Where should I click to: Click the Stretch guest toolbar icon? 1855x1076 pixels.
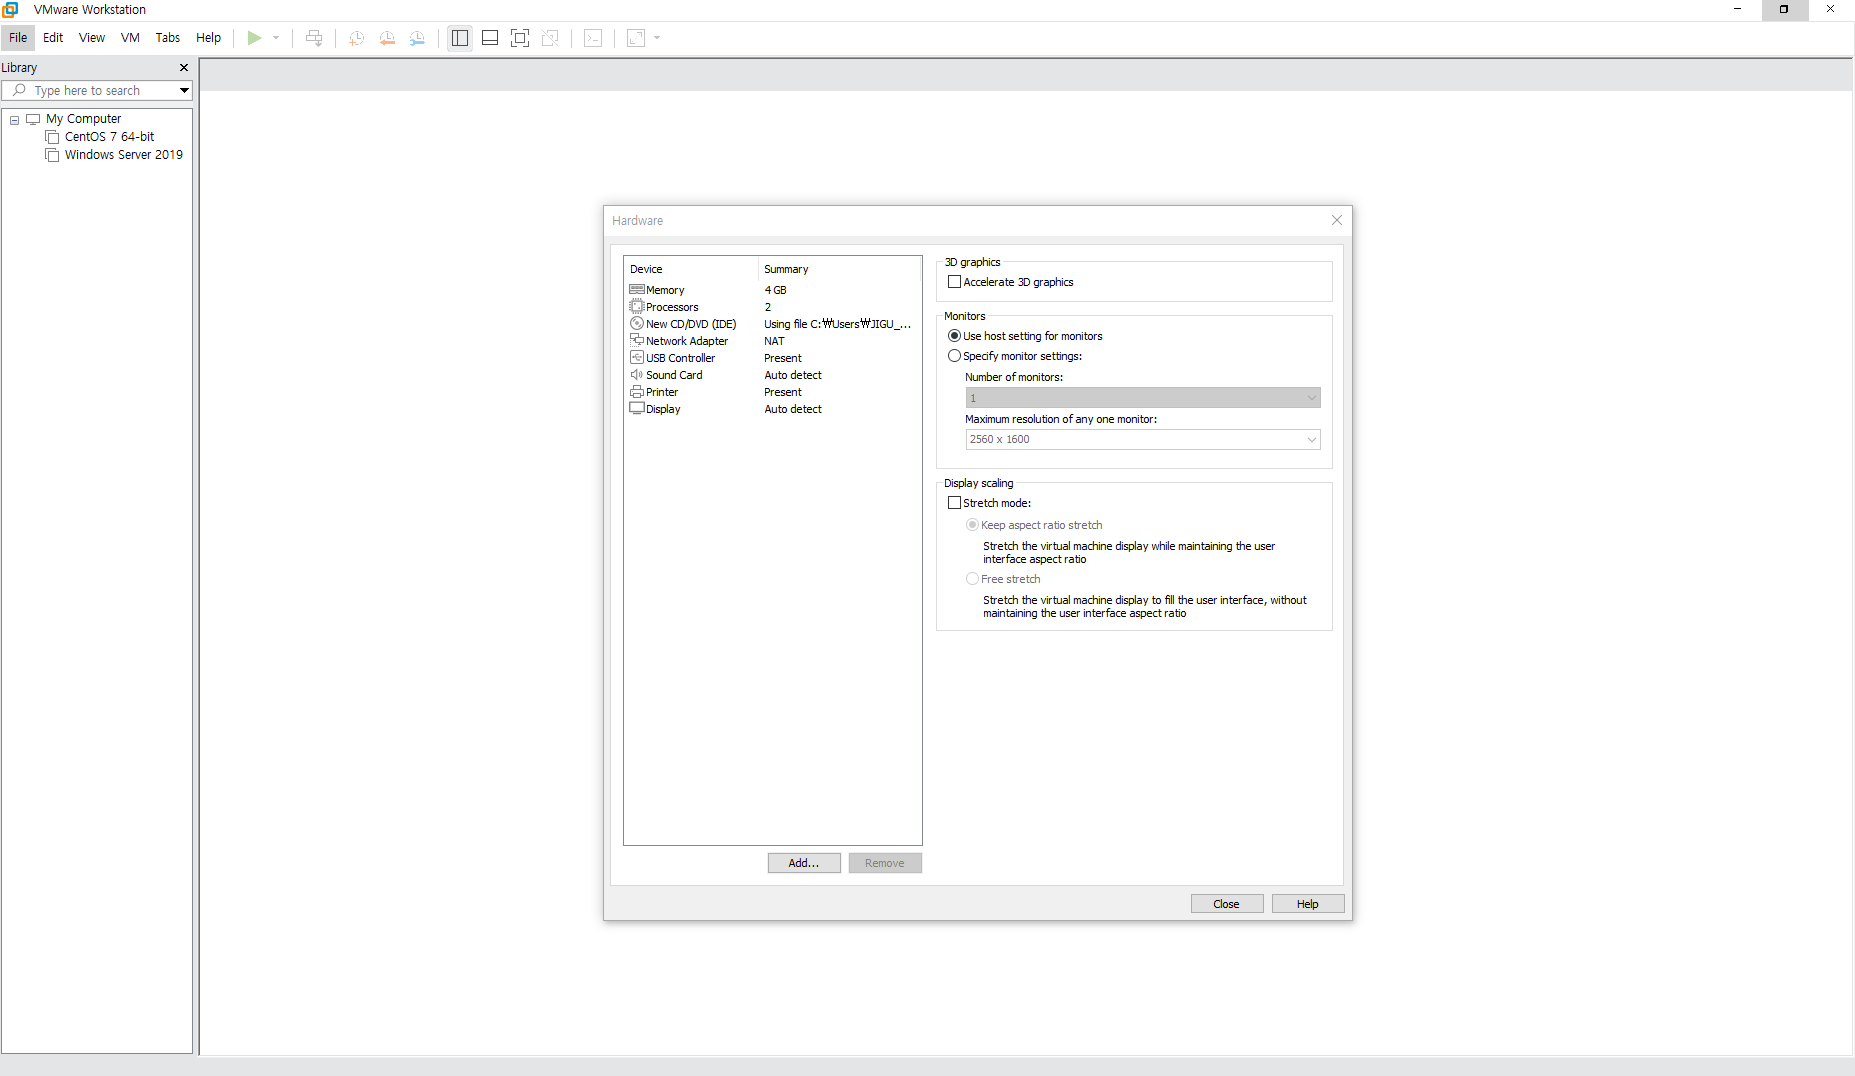[636, 38]
